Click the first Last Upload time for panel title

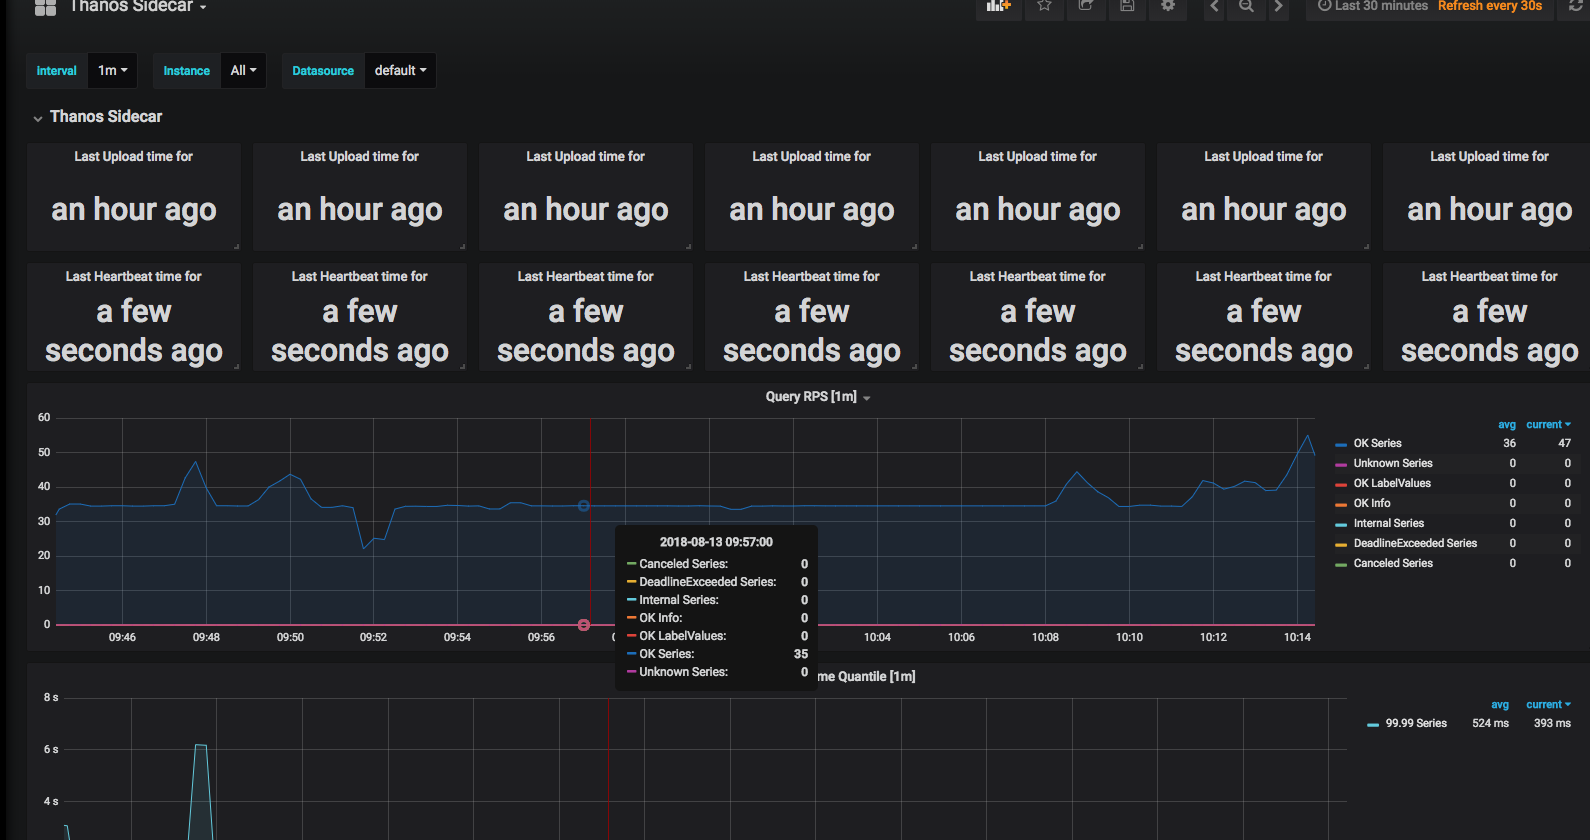point(134,156)
